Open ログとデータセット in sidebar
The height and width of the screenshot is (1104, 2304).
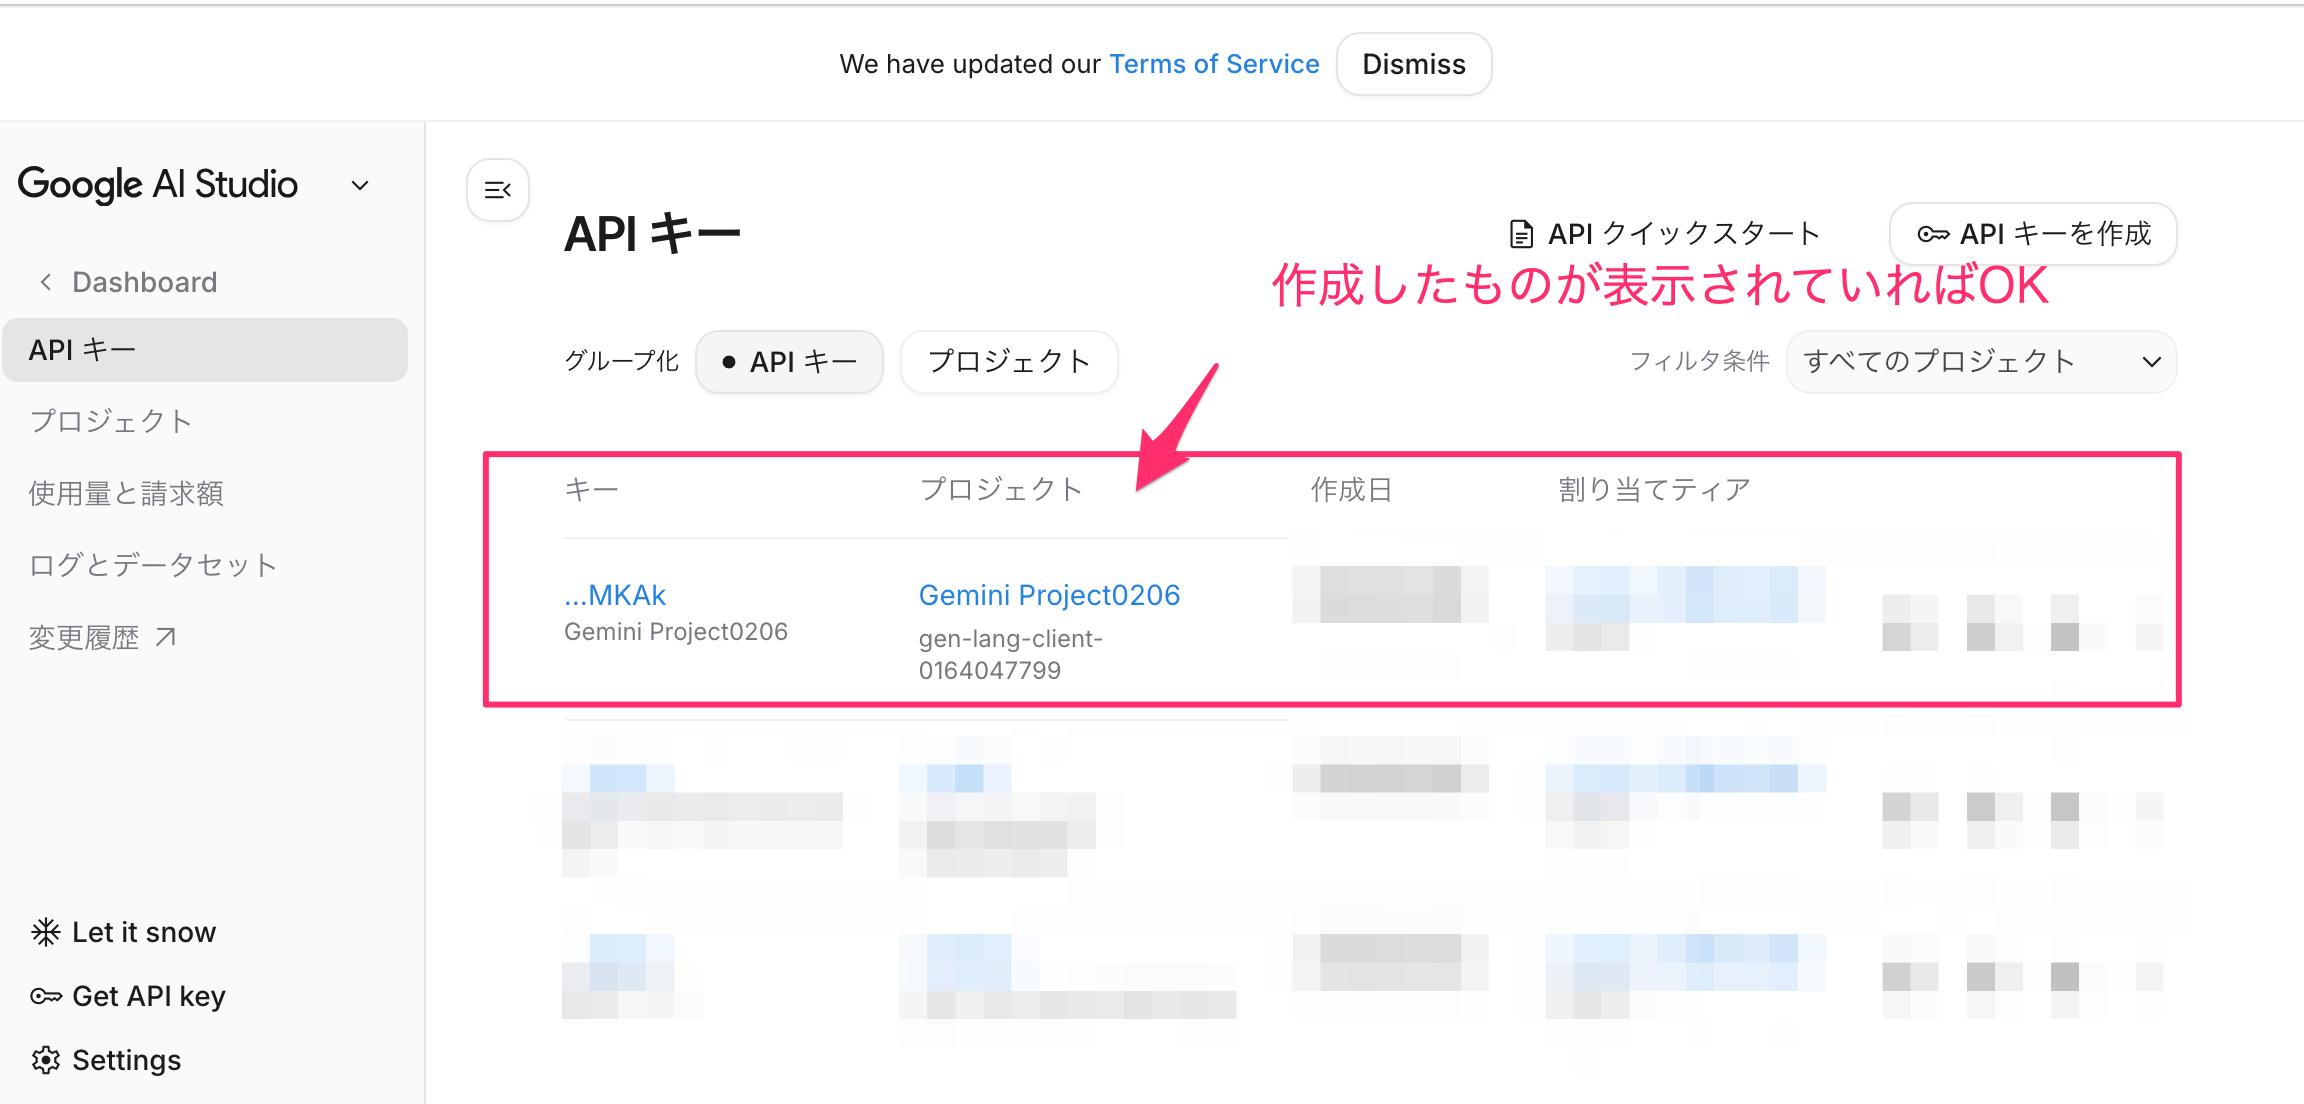pyautogui.click(x=152, y=564)
